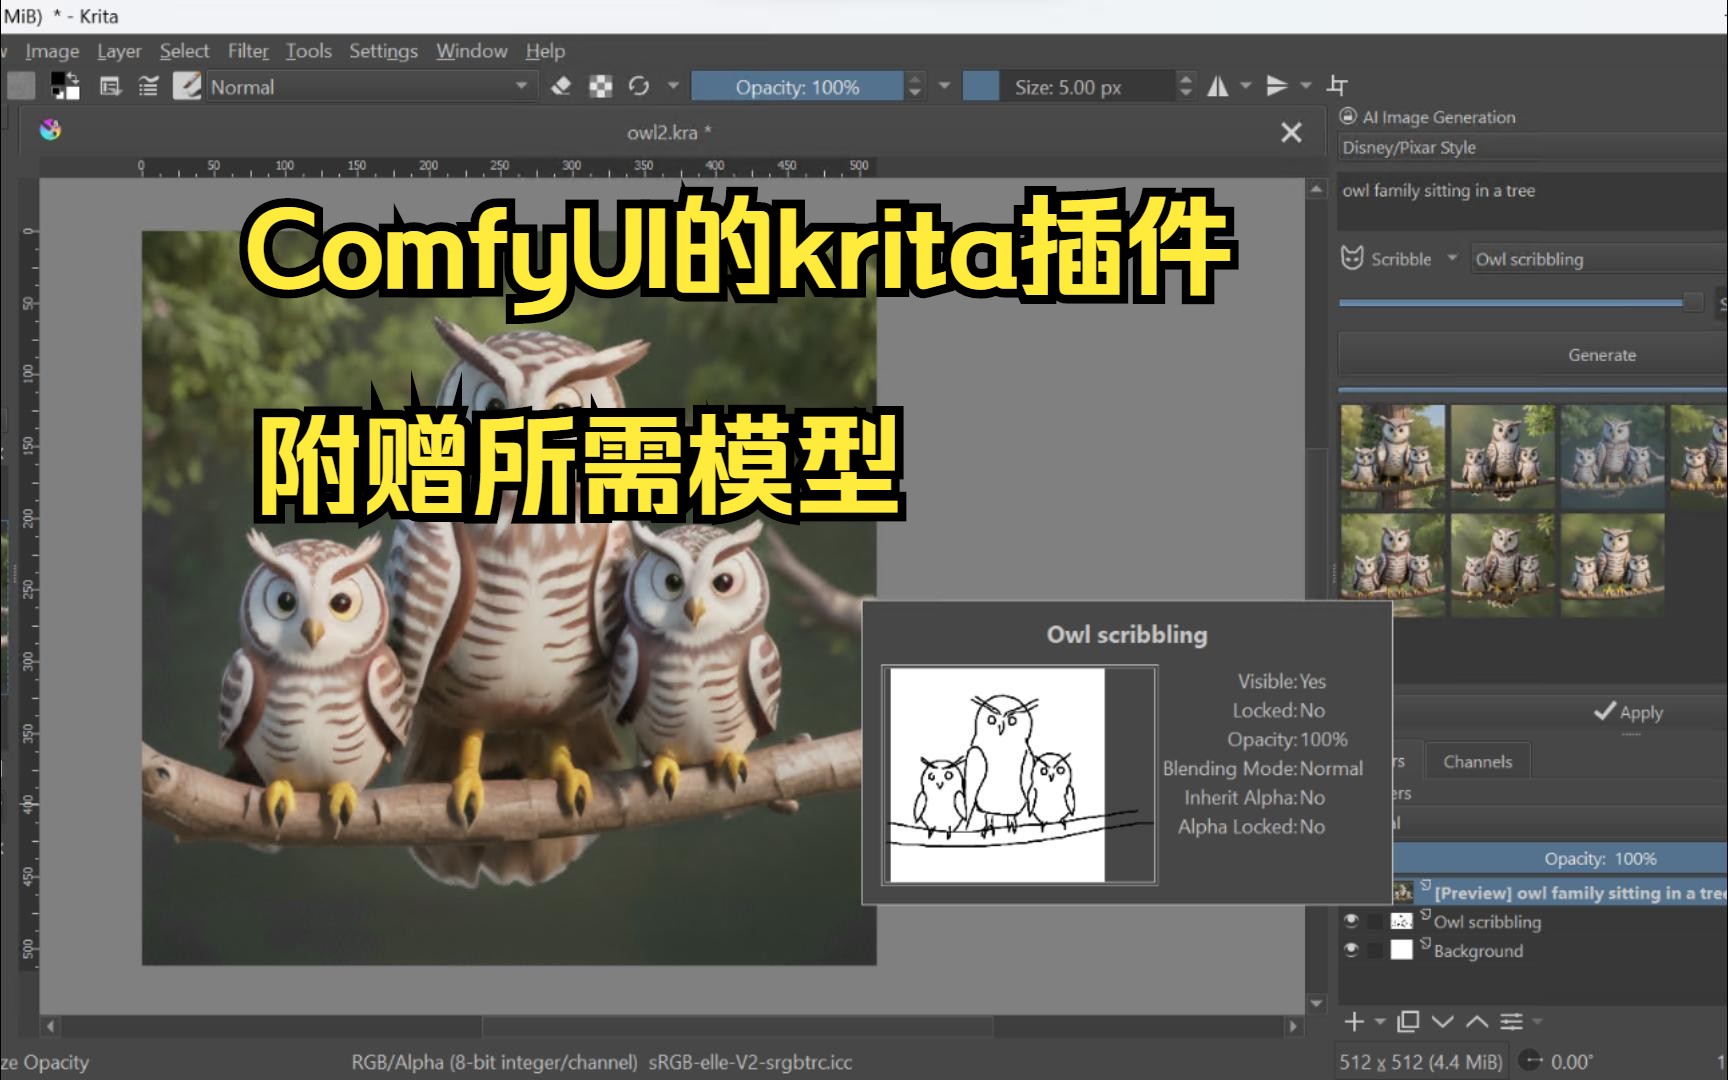Toggle visibility of the Owl scribbling layer

coord(1351,922)
